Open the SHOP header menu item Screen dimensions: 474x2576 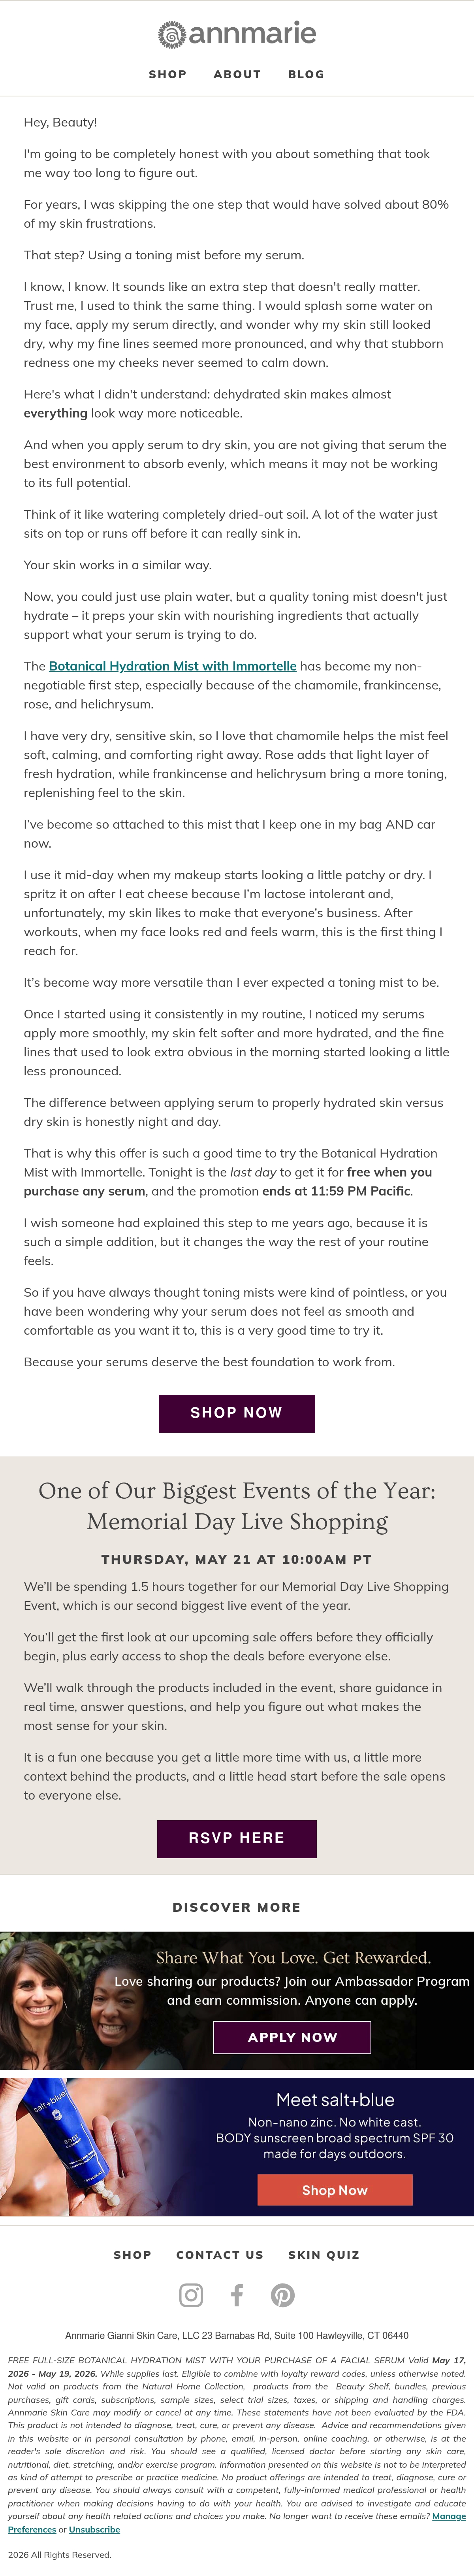point(168,74)
